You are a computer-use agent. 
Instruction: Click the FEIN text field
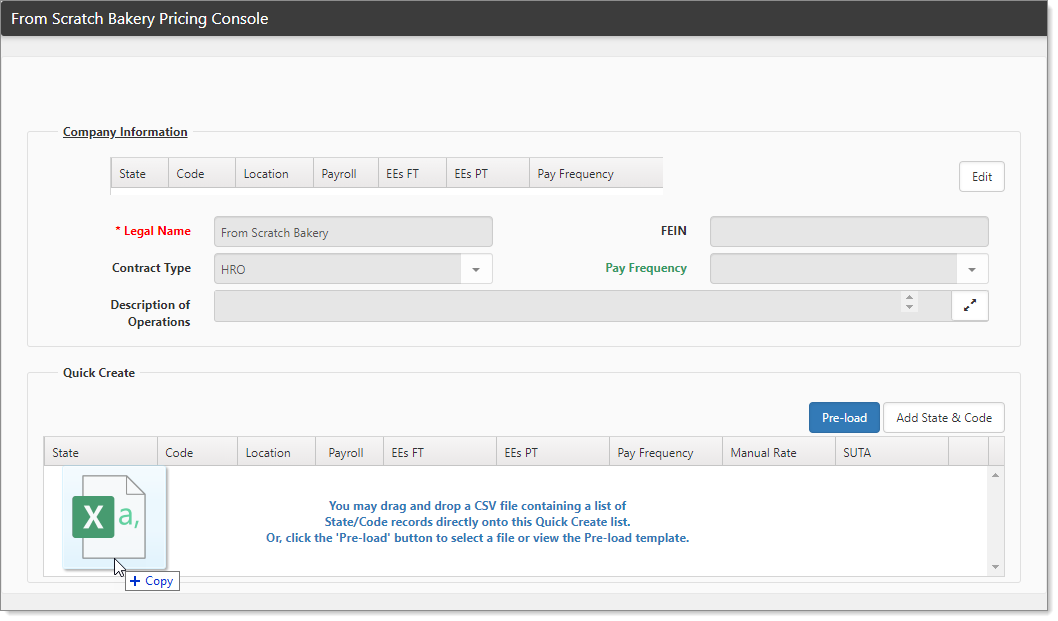click(848, 232)
